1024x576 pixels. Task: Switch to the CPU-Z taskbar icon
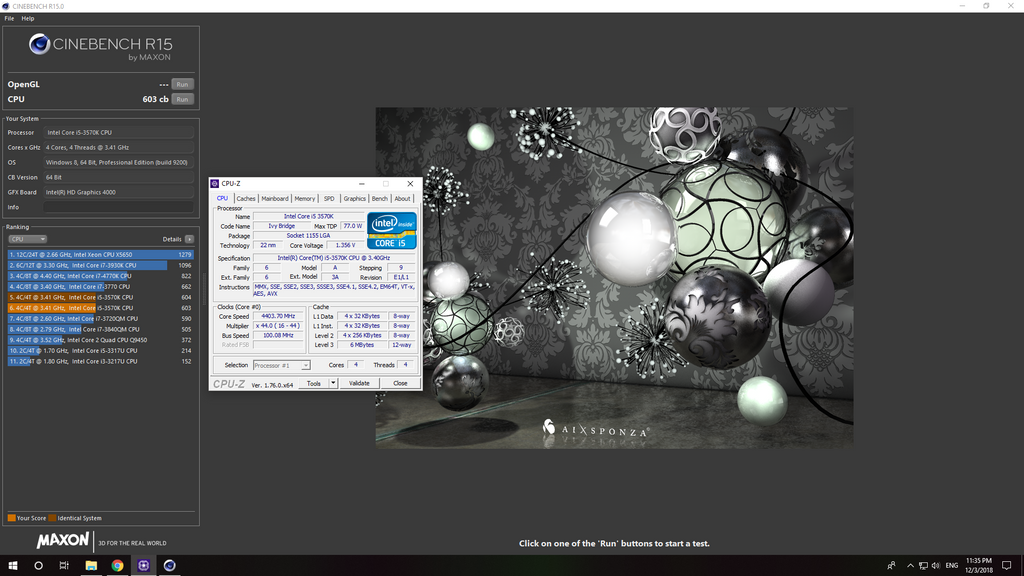point(143,565)
